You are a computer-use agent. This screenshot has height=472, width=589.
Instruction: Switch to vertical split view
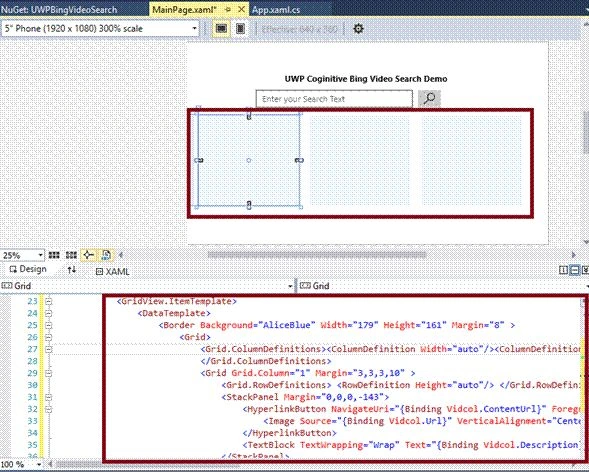pos(563,270)
